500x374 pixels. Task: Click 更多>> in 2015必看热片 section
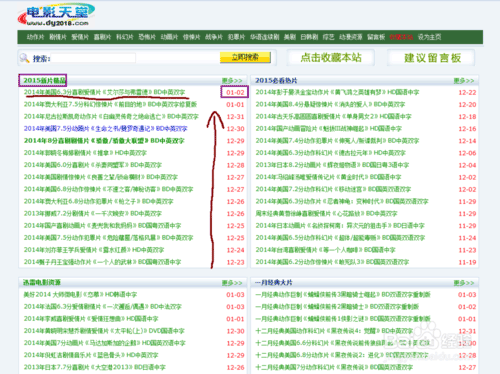(464, 81)
